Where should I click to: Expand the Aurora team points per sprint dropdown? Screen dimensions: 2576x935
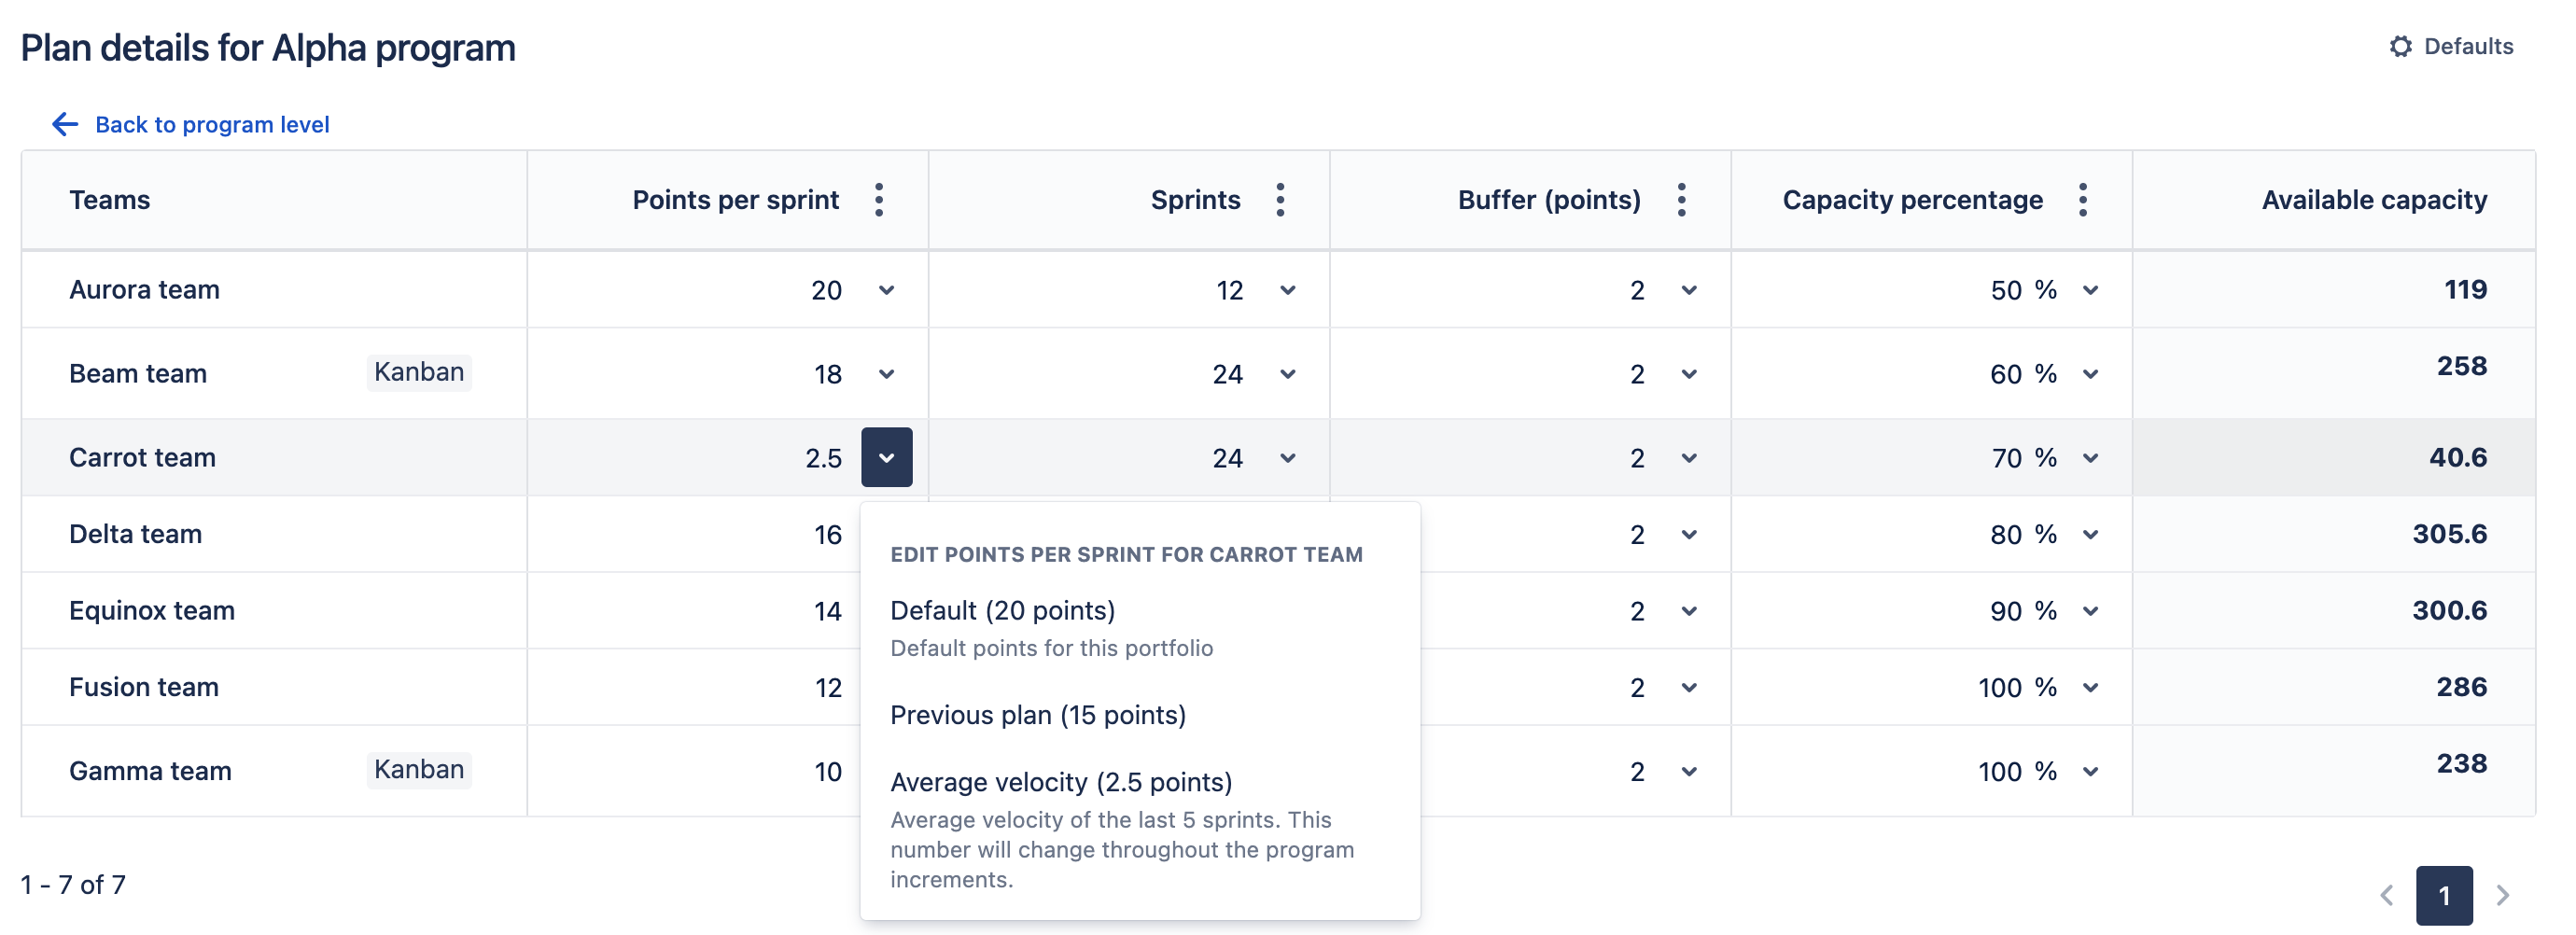[x=886, y=290]
